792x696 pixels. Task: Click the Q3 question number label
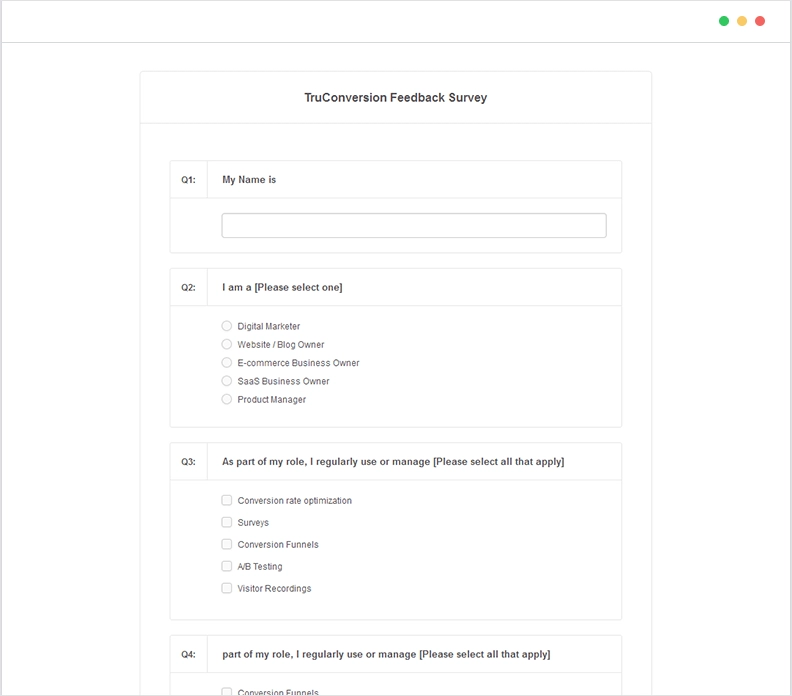tap(188, 462)
